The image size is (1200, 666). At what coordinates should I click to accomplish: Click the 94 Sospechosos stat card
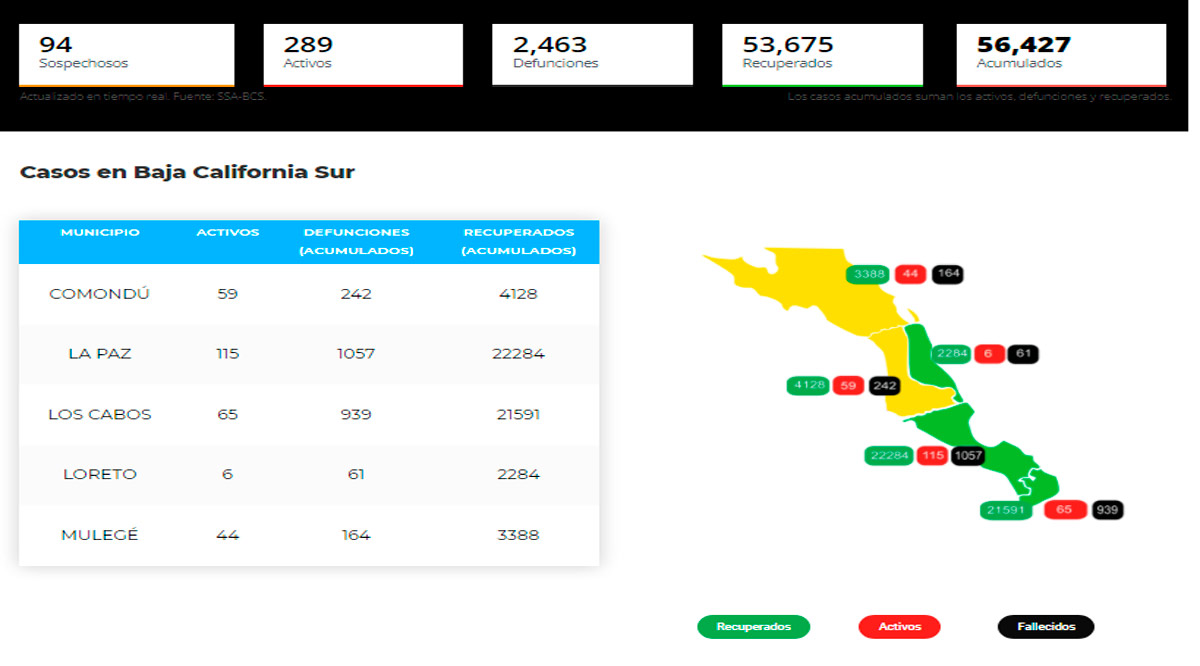click(x=127, y=55)
